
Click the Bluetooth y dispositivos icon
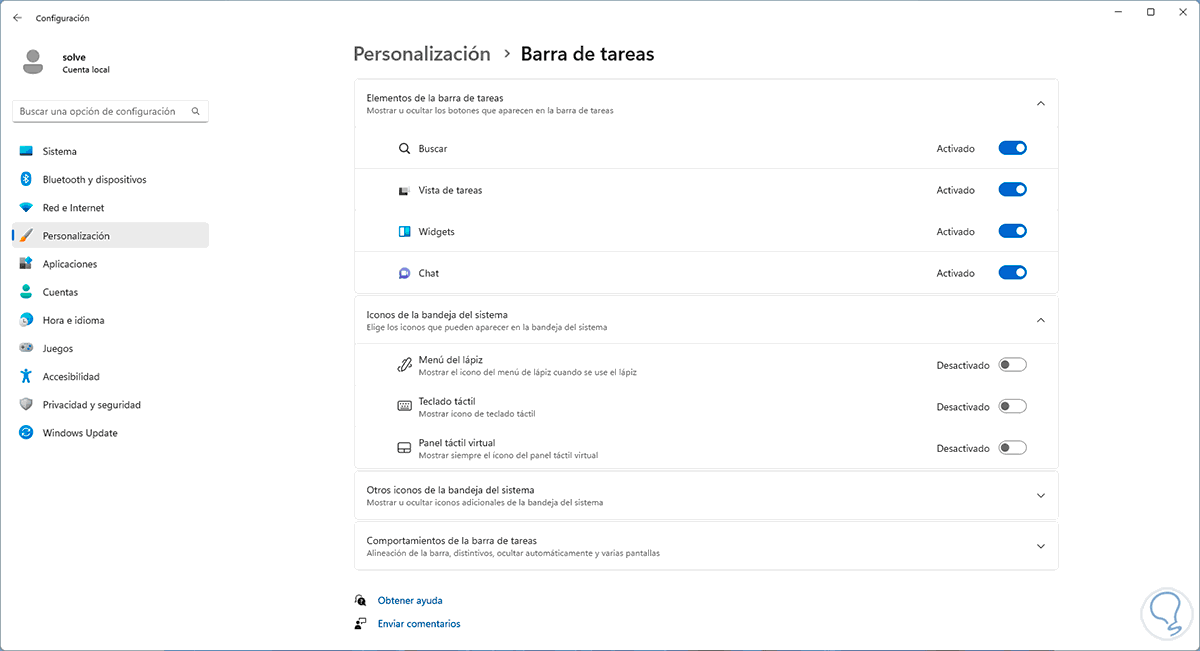(x=25, y=180)
